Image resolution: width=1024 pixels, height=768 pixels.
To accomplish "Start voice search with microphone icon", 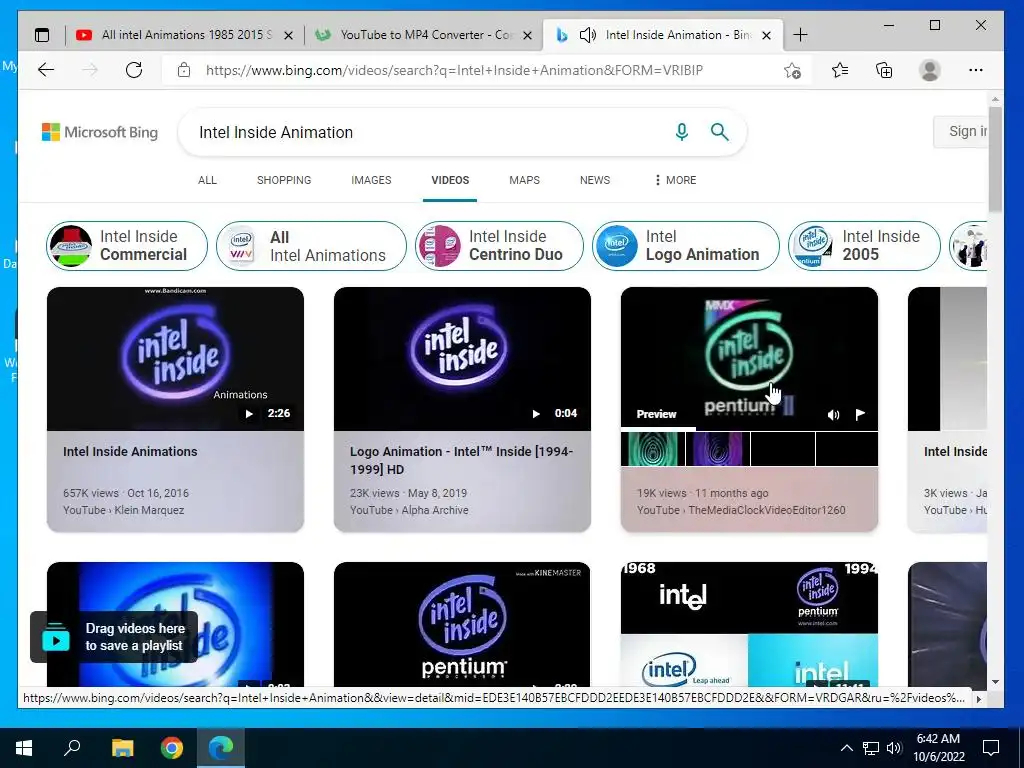I will [x=682, y=132].
